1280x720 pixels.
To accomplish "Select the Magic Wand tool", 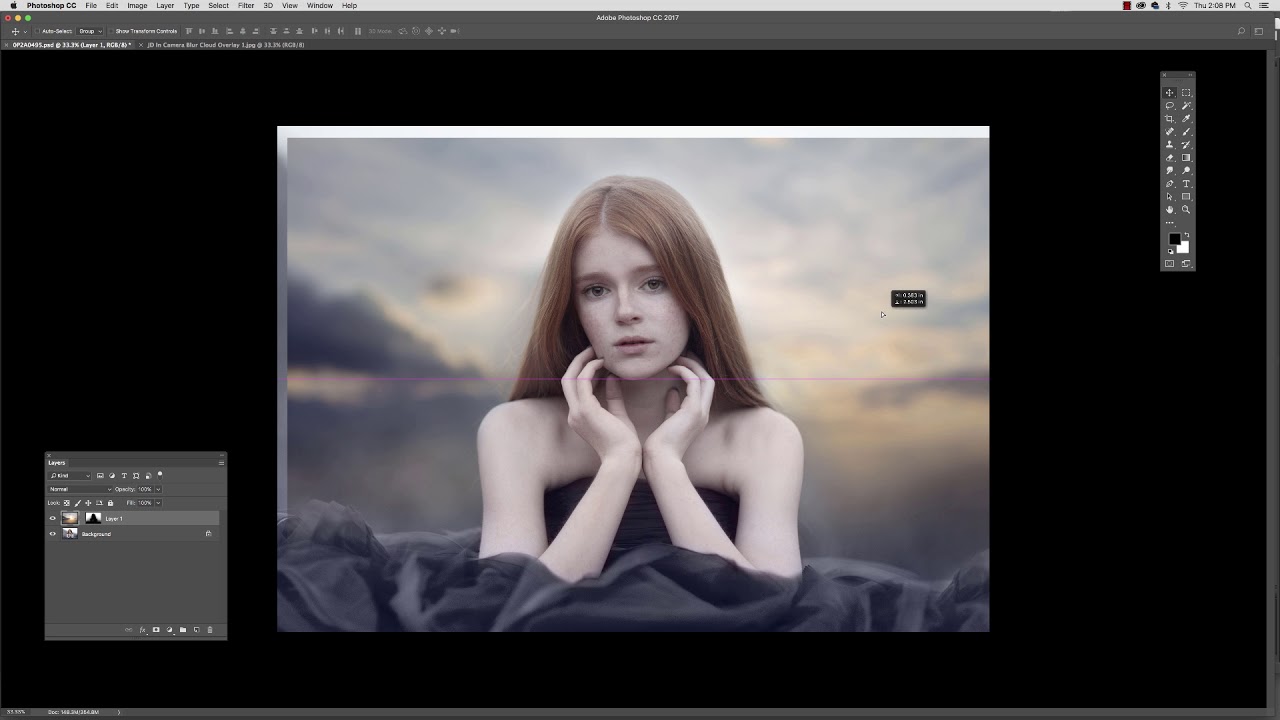I will tap(1186, 106).
